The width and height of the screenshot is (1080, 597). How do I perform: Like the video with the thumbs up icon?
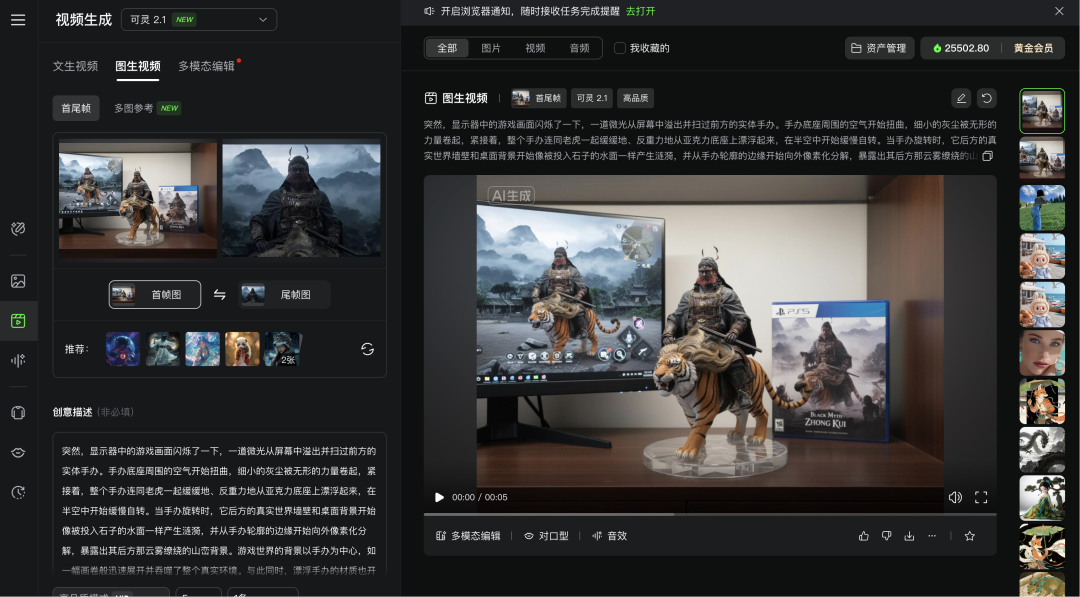pyautogui.click(x=864, y=536)
